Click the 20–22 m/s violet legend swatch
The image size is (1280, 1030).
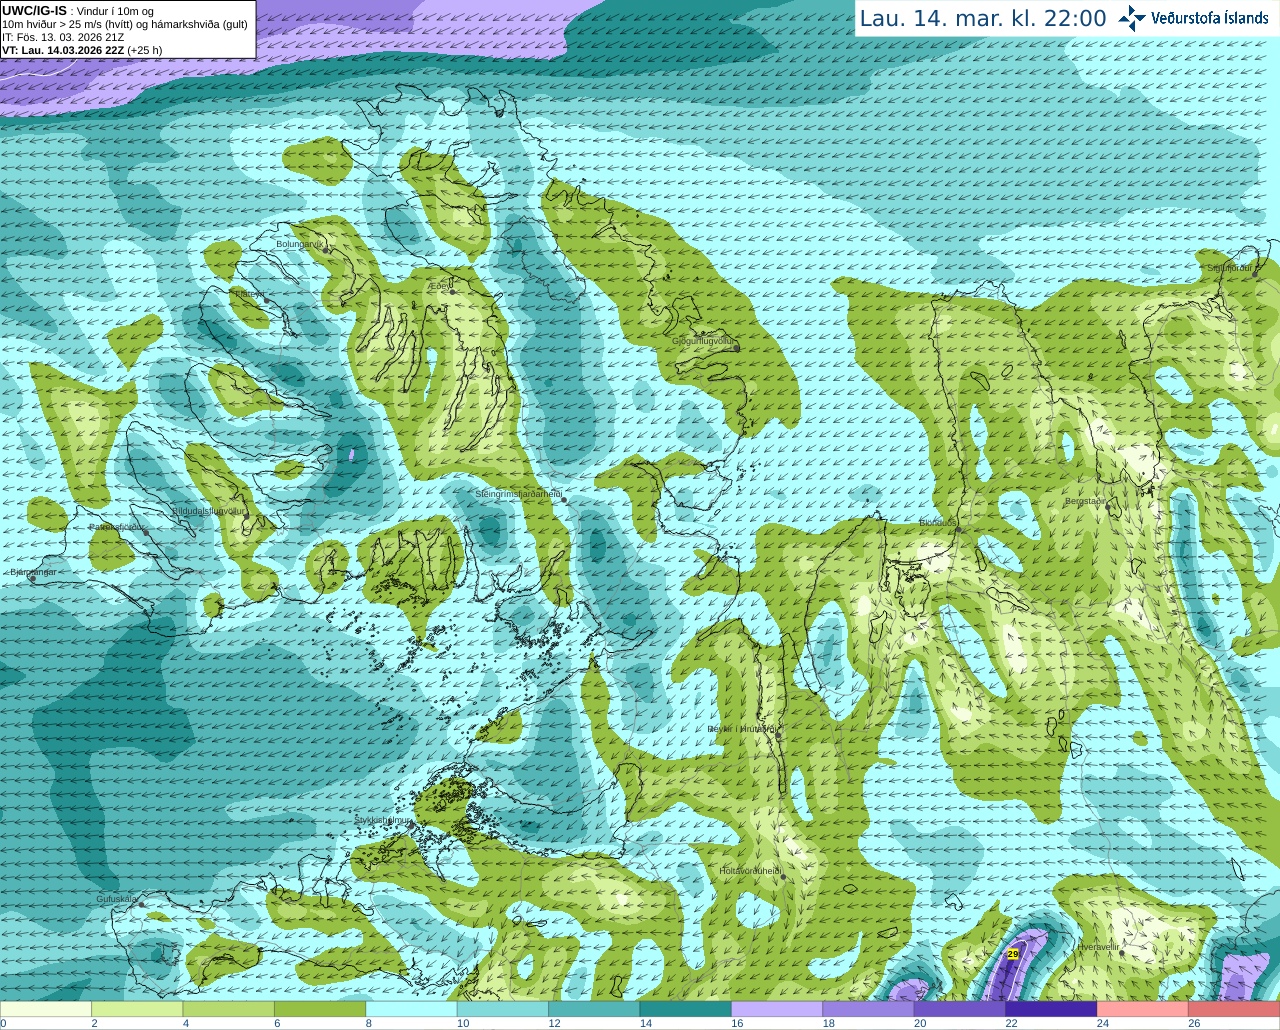pos(960,1009)
